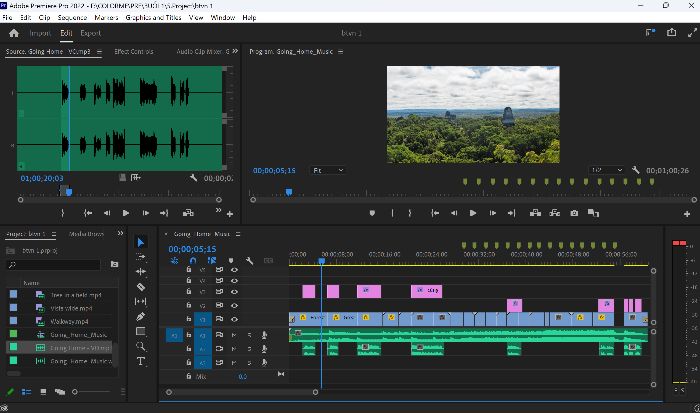This screenshot has width=700, height=413.
Task: Switch to Effect Controls tab
Action: (133, 52)
